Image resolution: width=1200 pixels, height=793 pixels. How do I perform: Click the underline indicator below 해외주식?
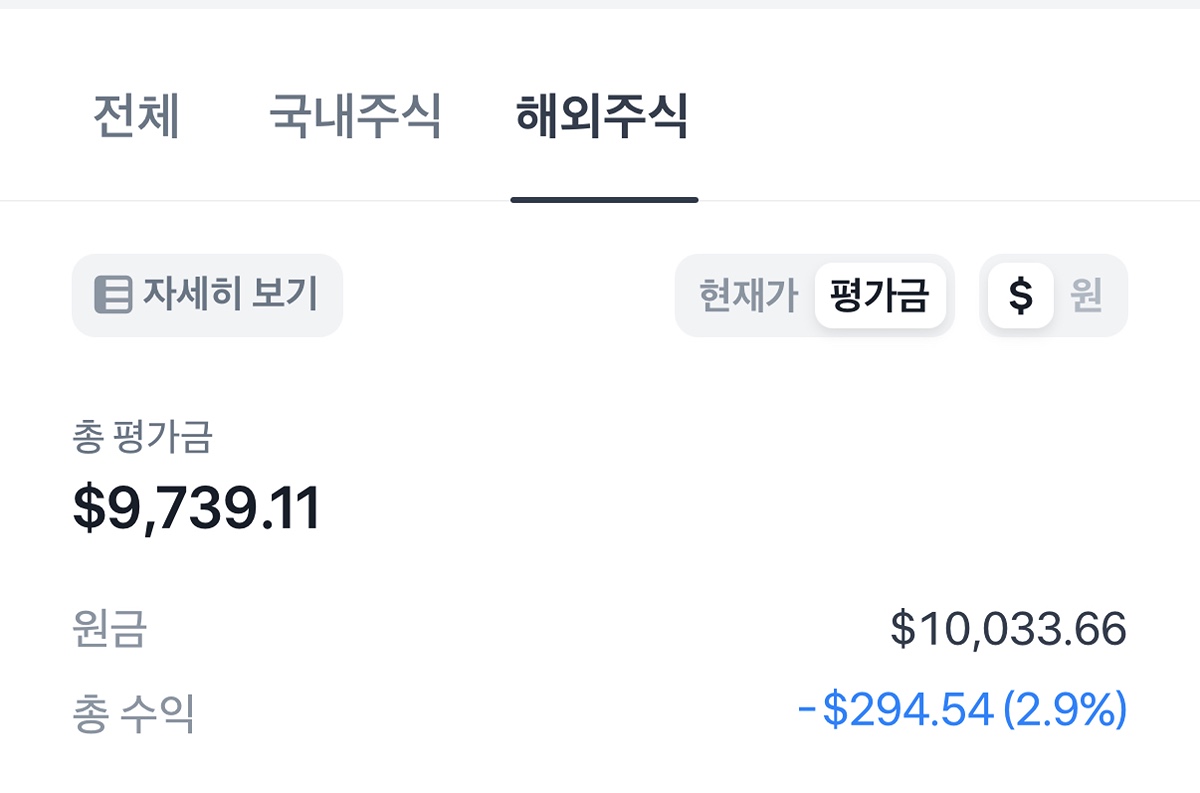click(x=604, y=200)
